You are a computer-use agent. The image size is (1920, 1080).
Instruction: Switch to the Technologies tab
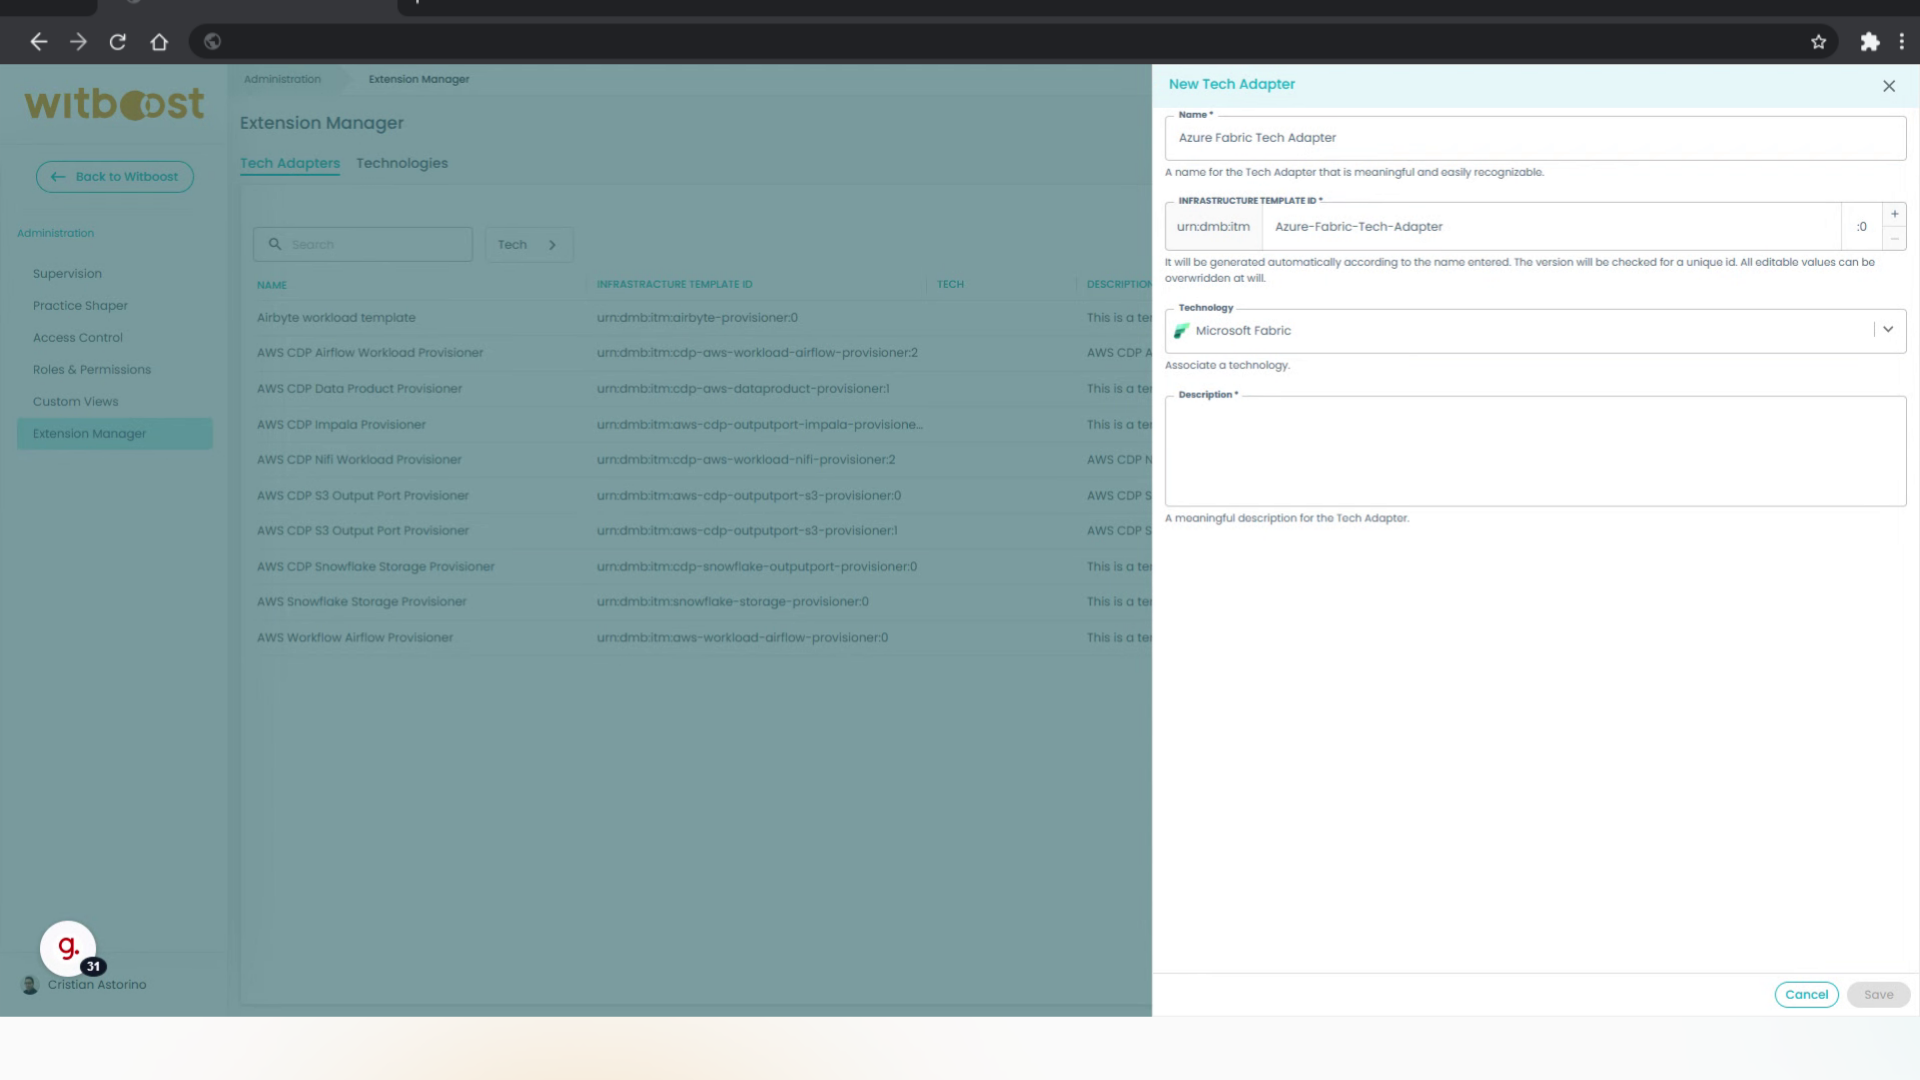pos(401,163)
